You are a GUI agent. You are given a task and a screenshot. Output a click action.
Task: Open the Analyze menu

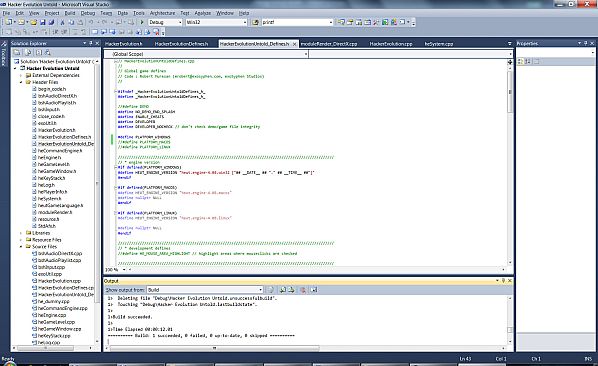pos(203,13)
